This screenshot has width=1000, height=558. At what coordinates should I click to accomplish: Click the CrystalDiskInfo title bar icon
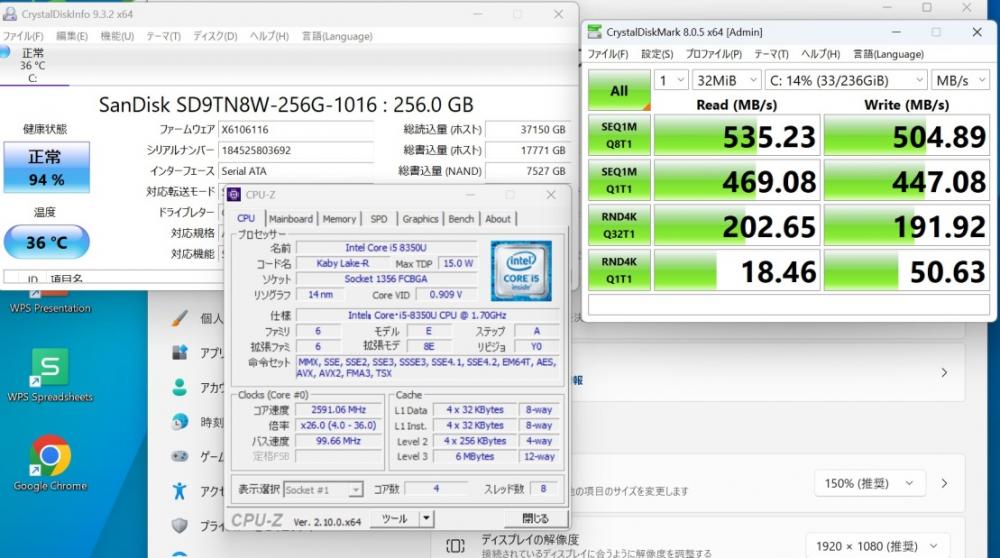pos(10,13)
